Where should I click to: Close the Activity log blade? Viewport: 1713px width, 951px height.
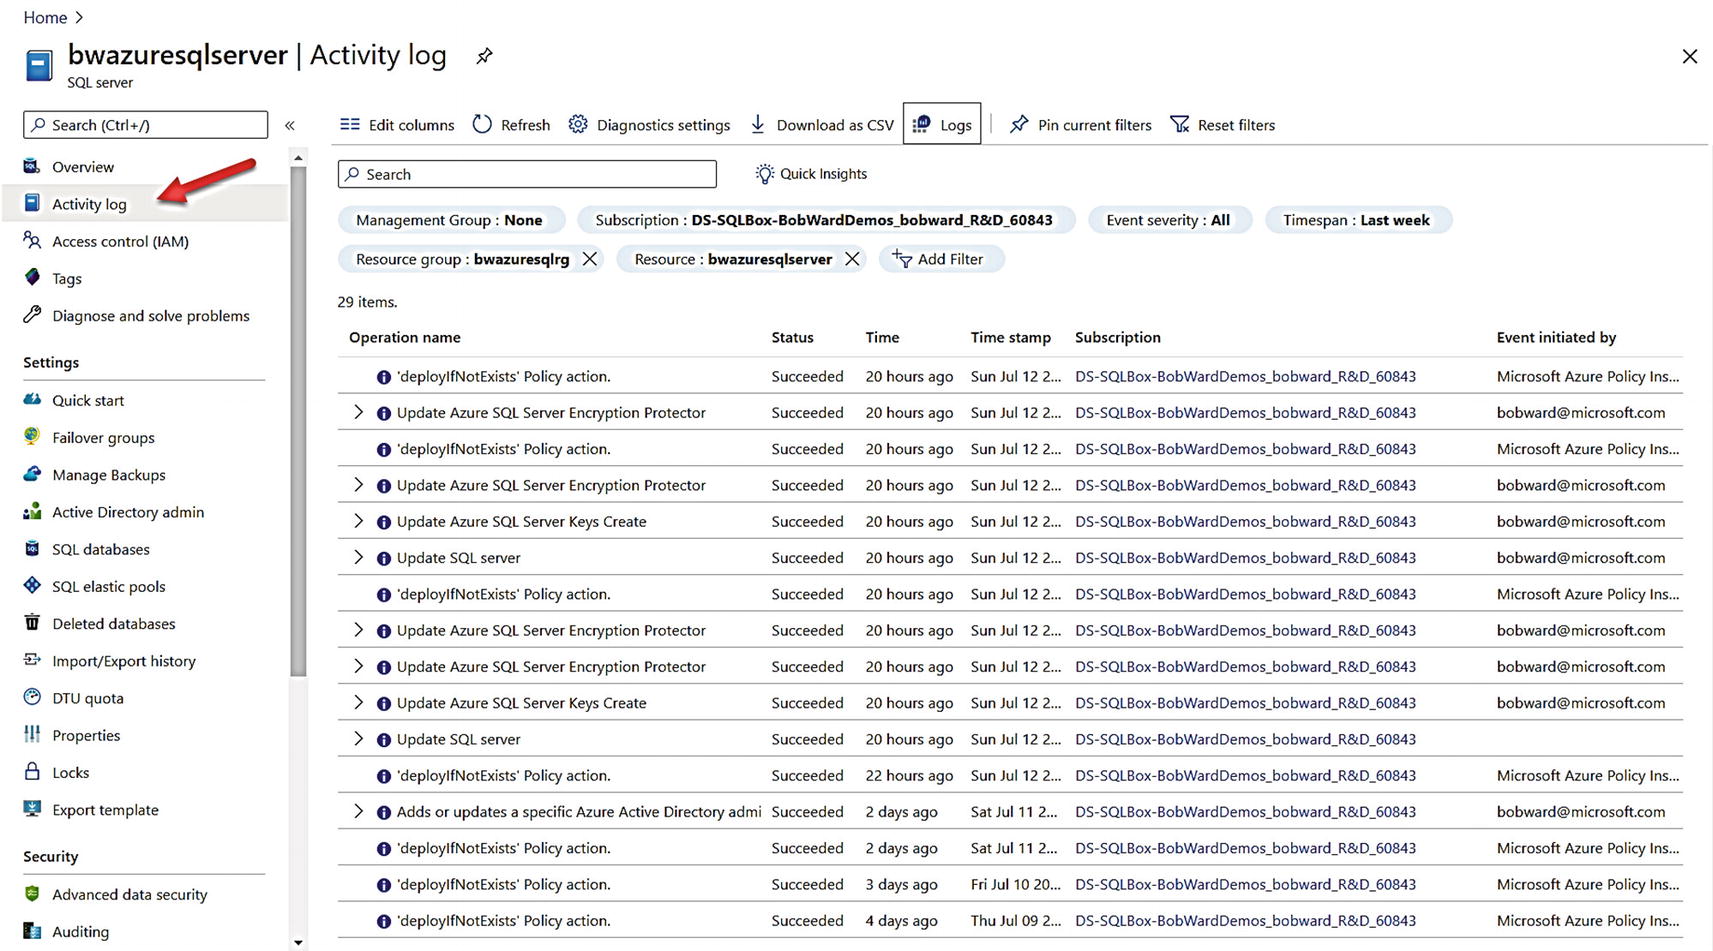[x=1690, y=57]
